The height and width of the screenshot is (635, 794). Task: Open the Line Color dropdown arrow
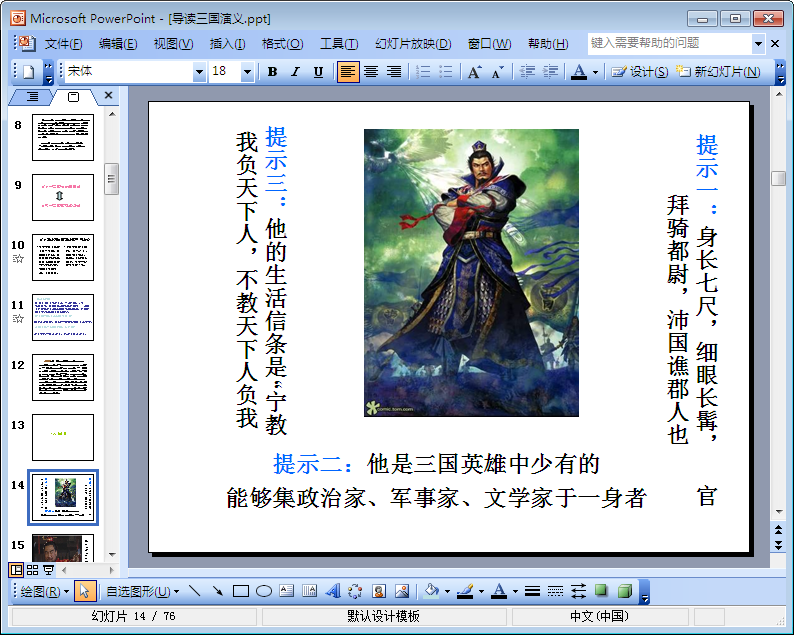[481, 591]
